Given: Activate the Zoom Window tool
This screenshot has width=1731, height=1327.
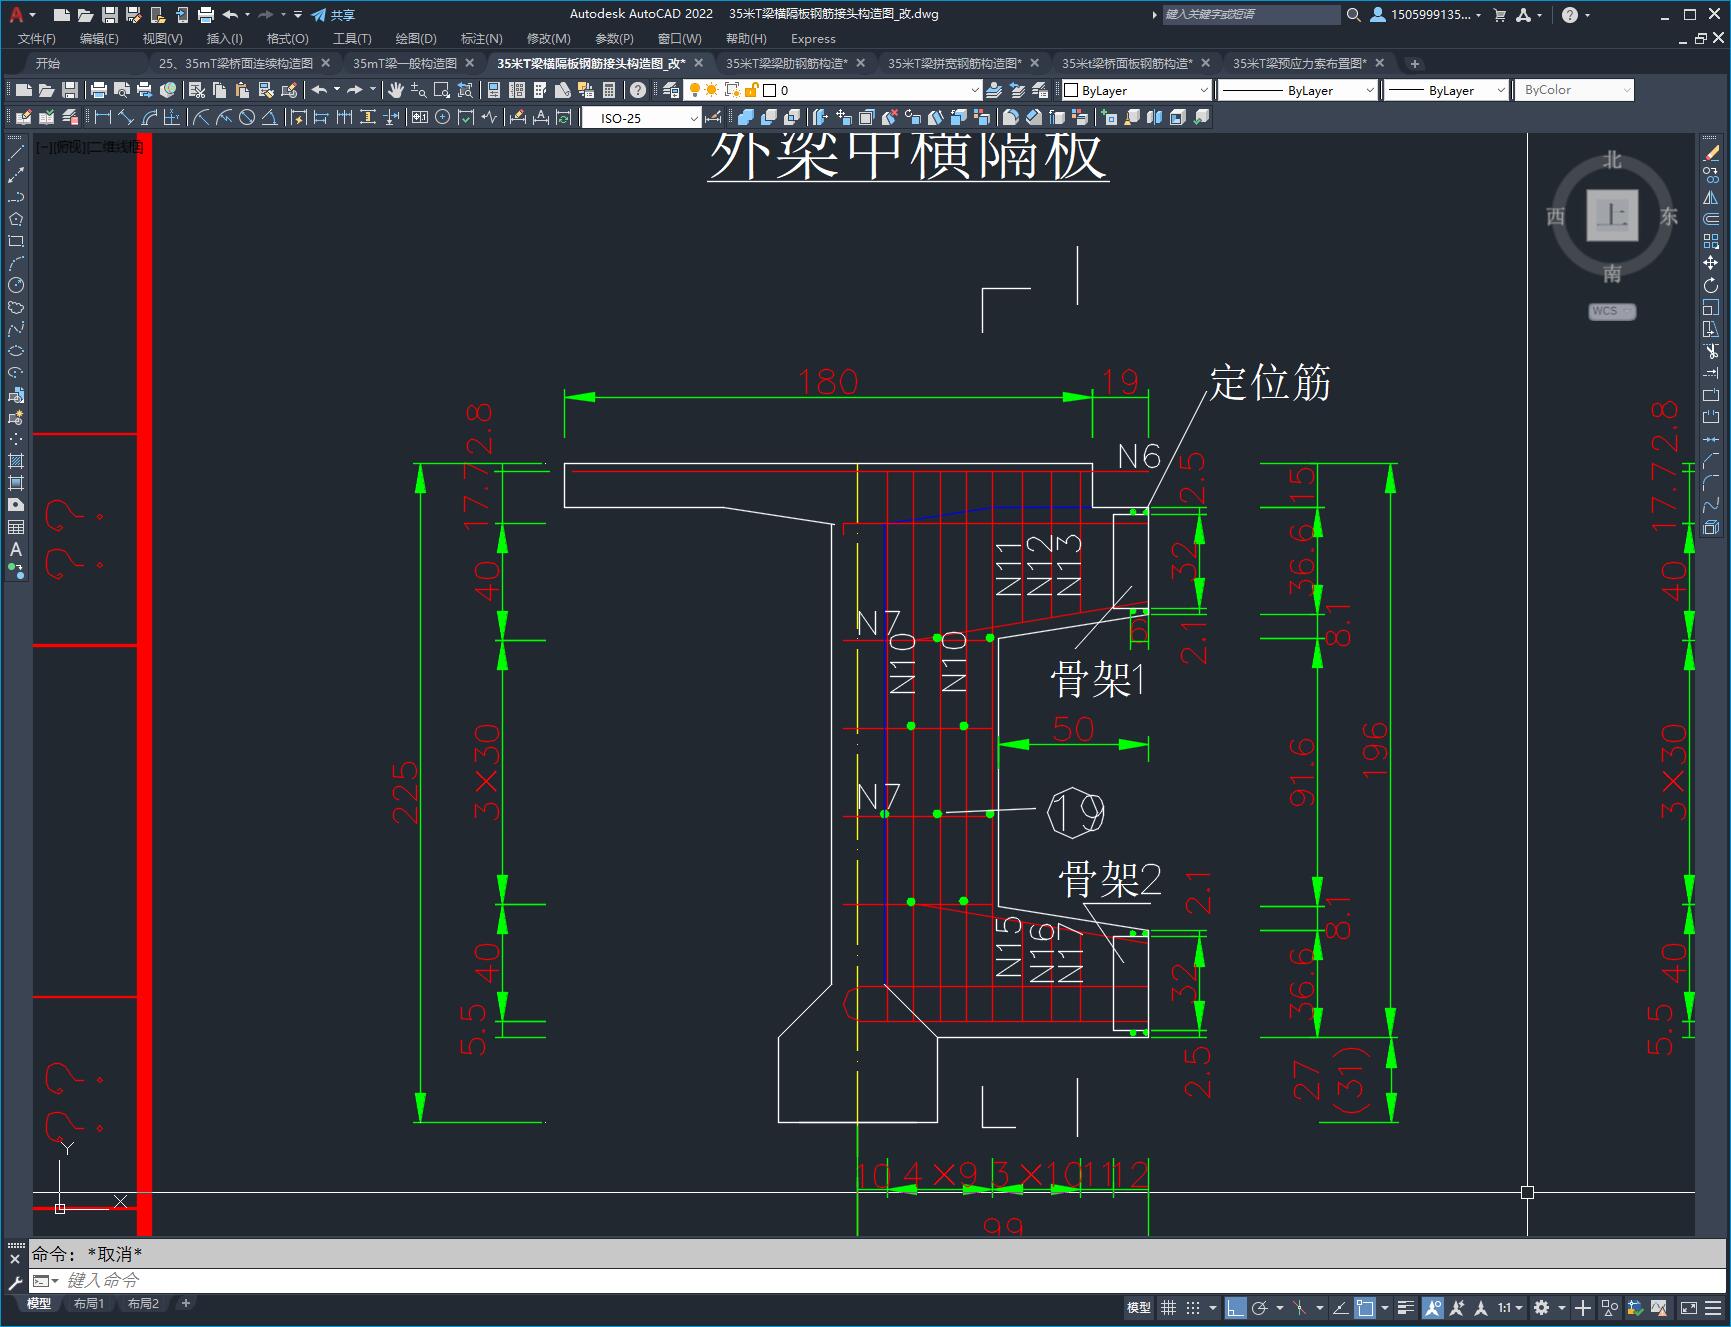Looking at the screenshot, I should point(442,90).
